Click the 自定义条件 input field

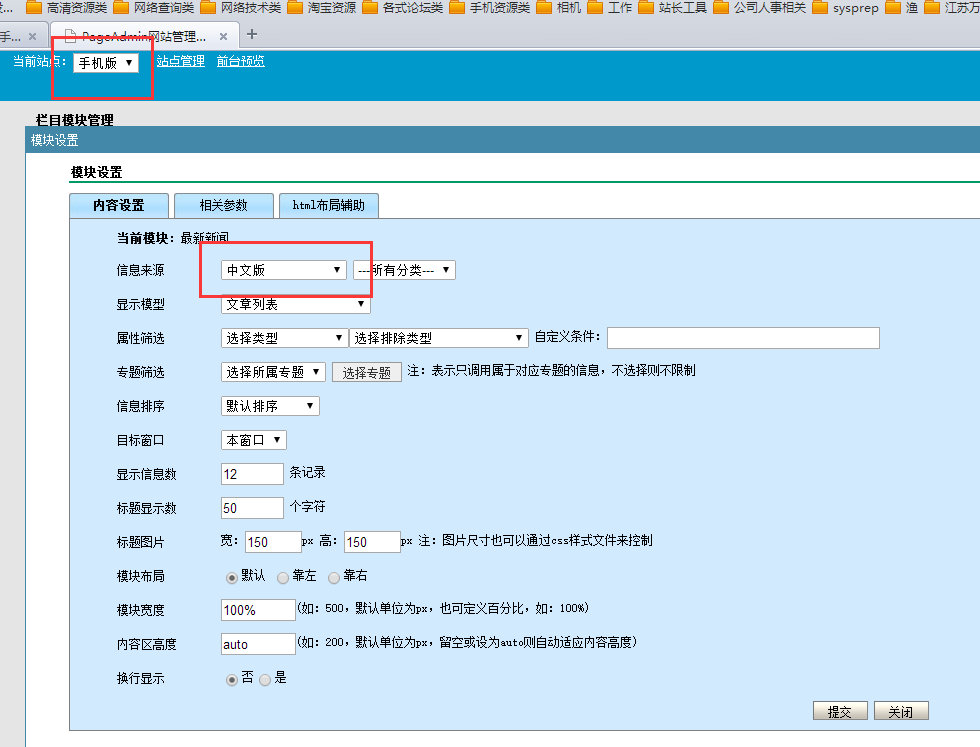click(x=742, y=338)
